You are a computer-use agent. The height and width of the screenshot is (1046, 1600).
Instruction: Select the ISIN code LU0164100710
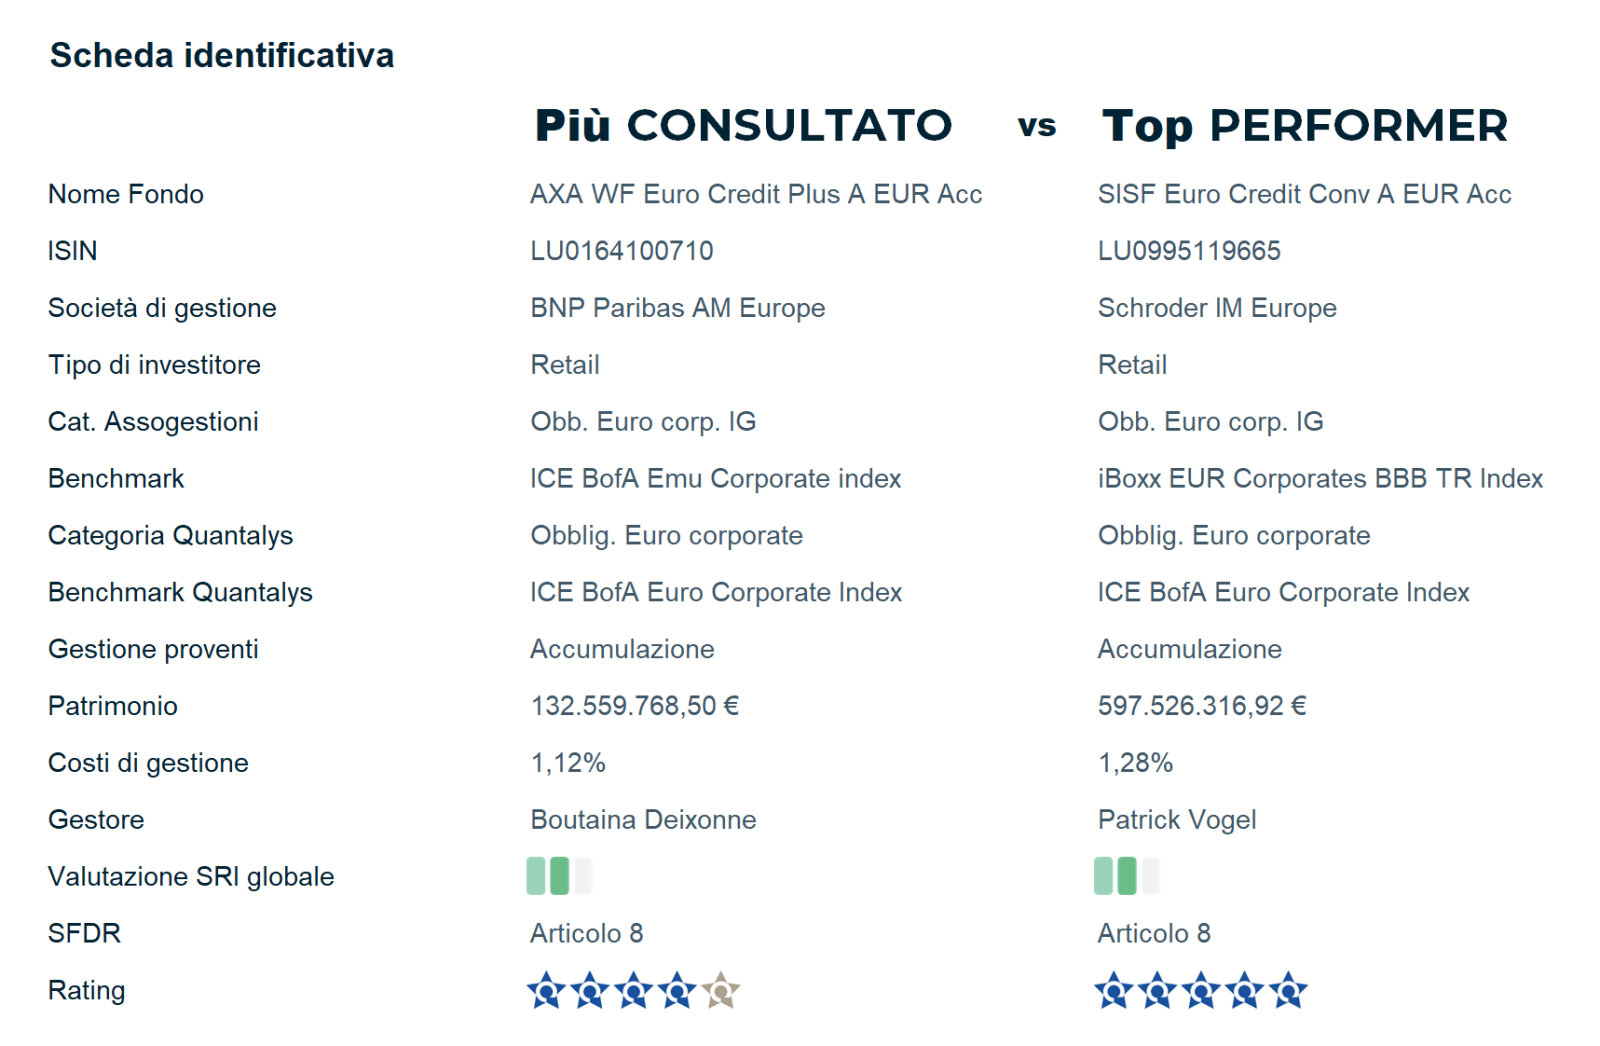tap(622, 251)
